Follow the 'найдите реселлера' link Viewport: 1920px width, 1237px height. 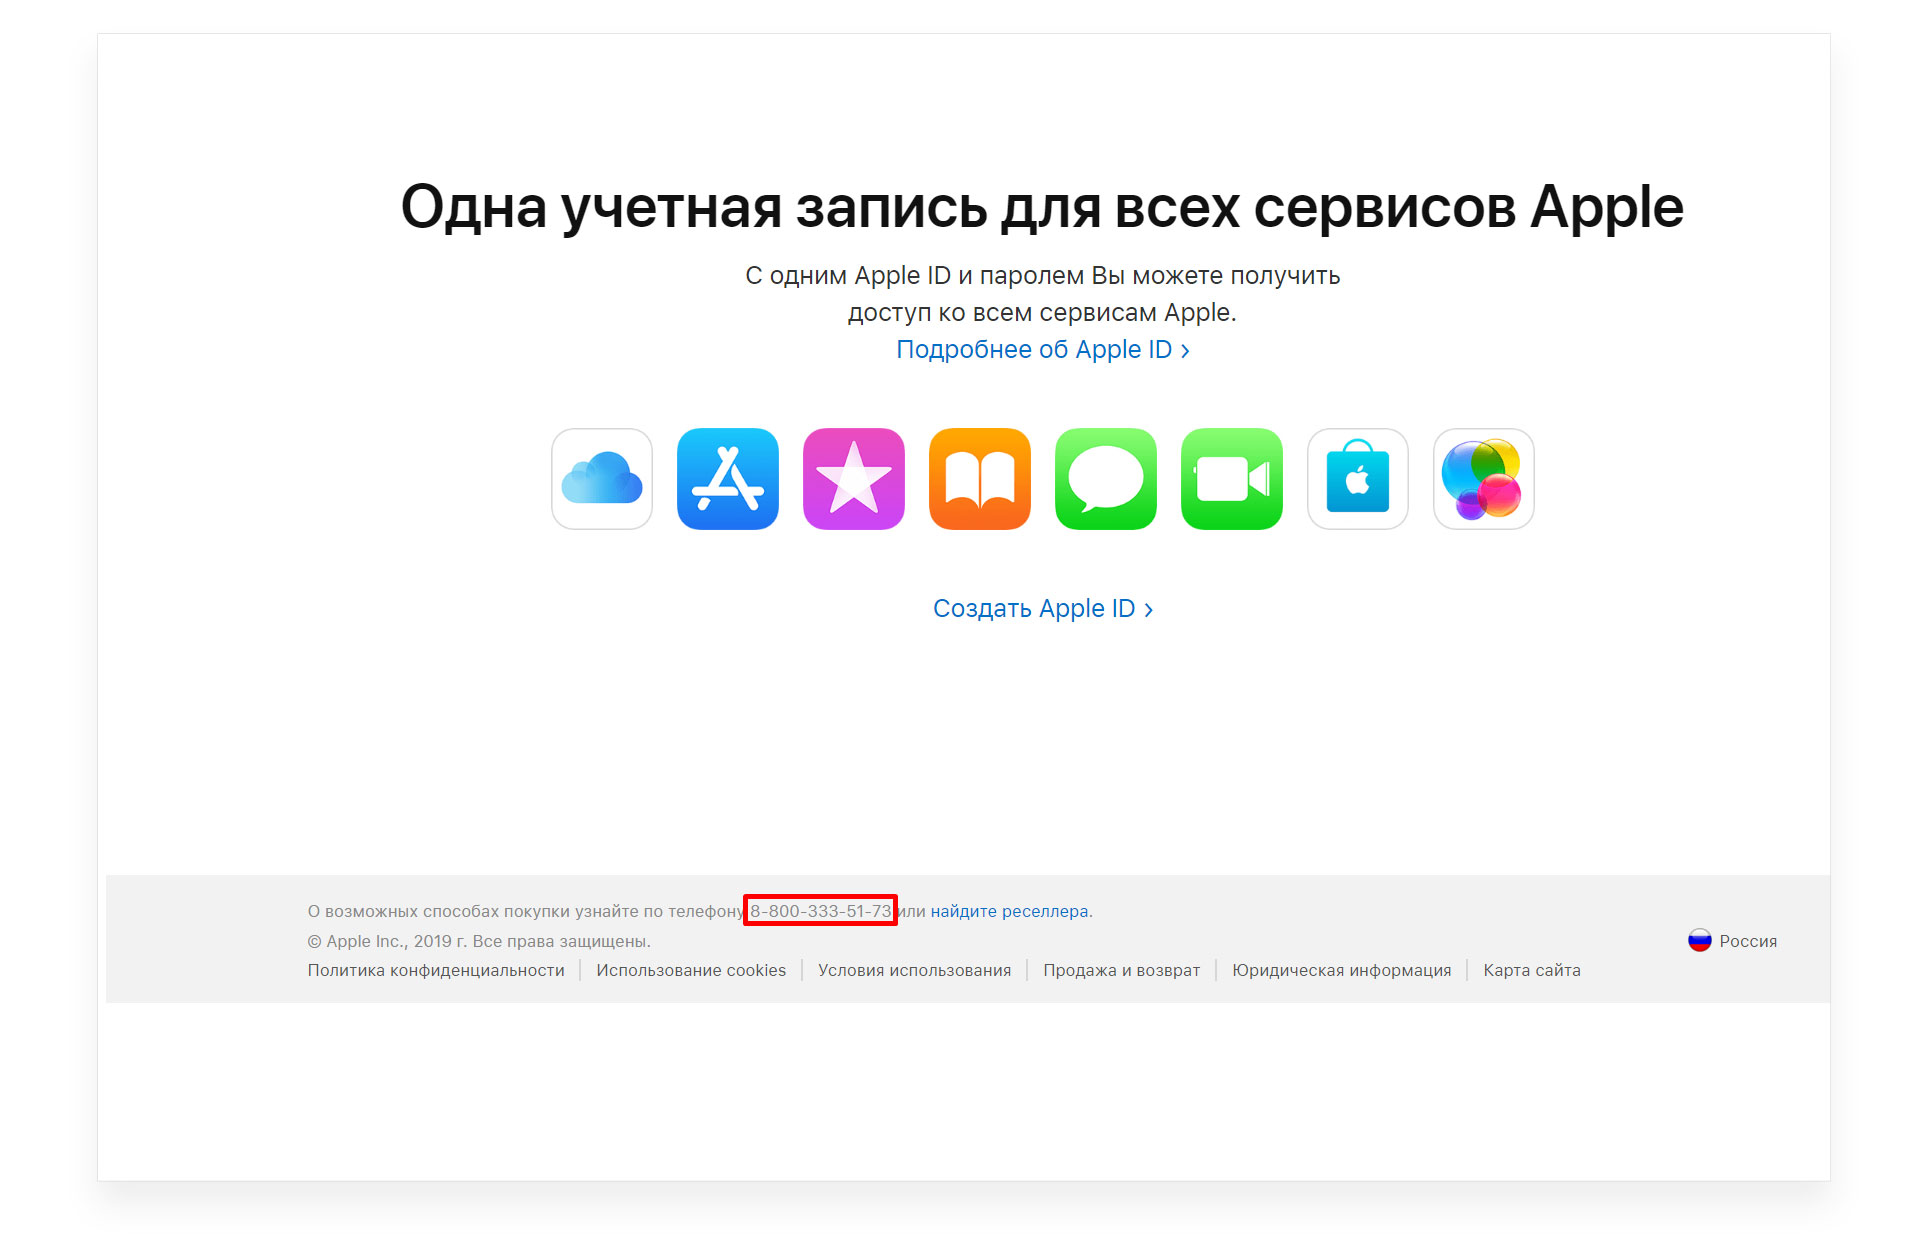click(x=1009, y=911)
